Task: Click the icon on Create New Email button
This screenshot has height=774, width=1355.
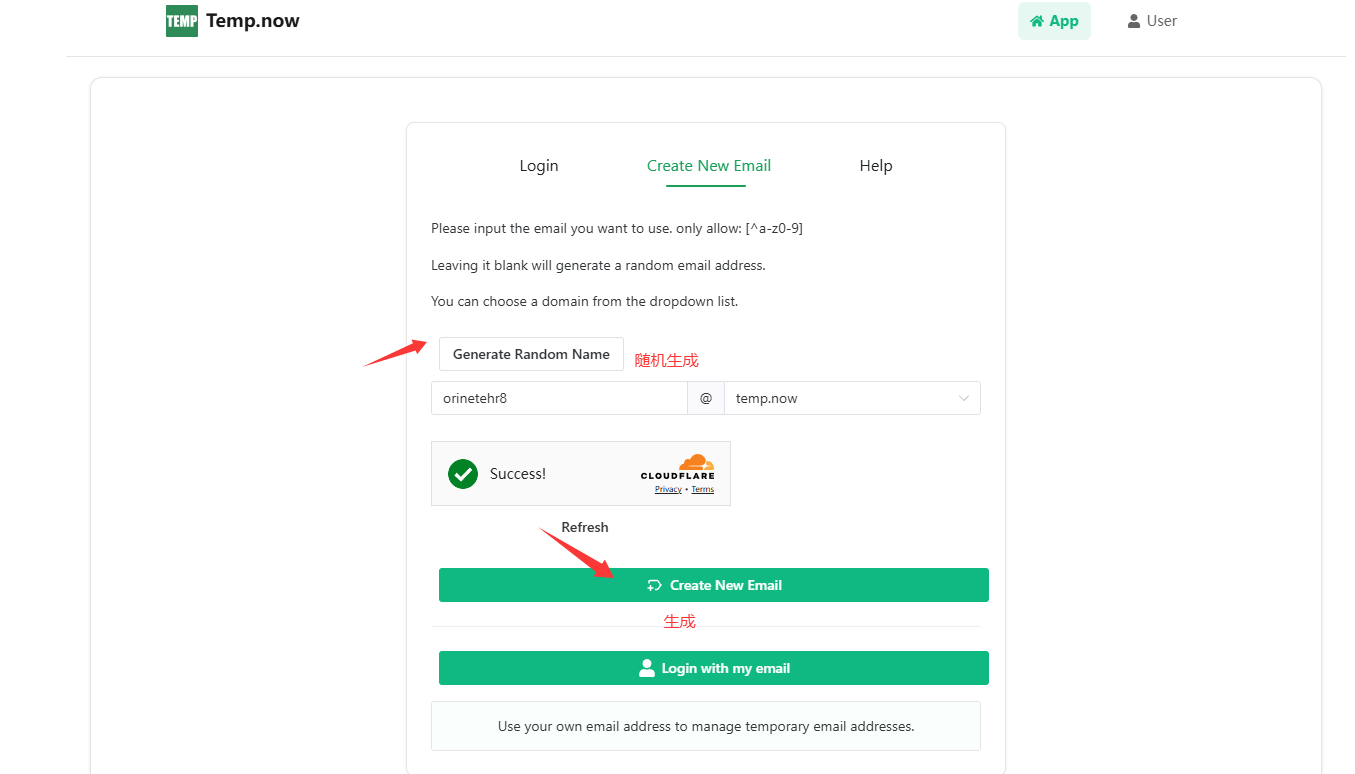Action: (654, 585)
